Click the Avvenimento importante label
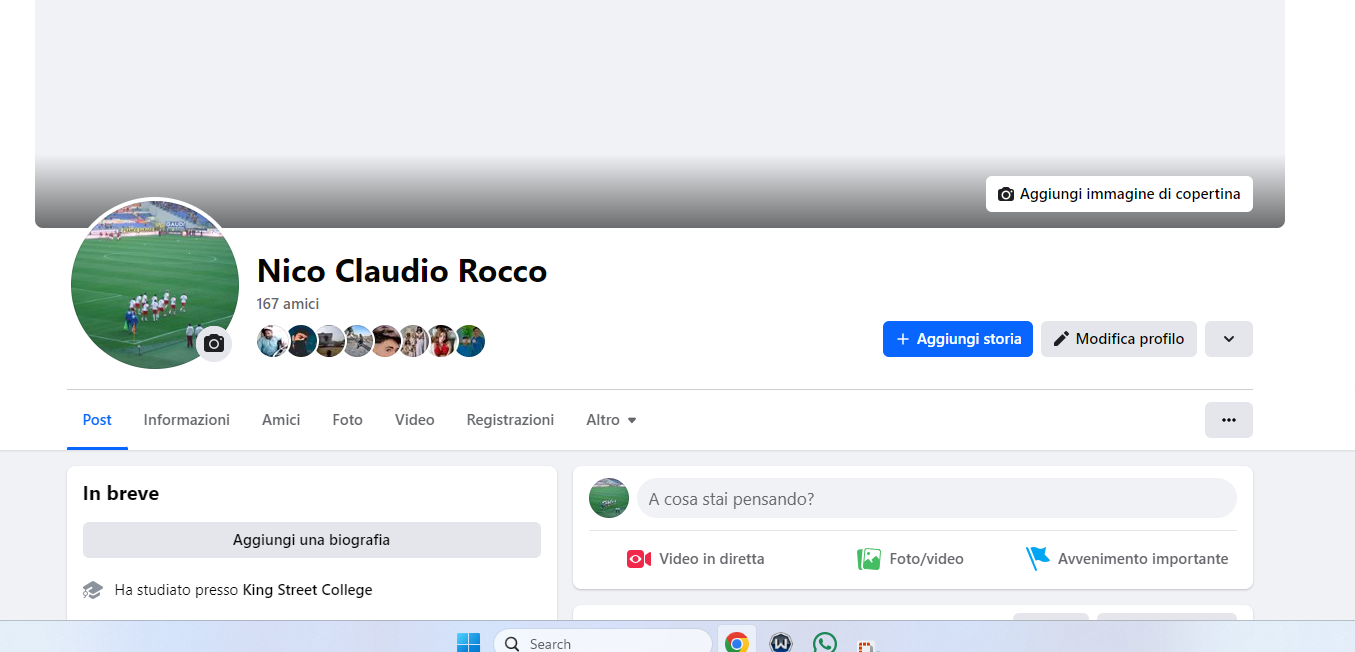 [x=1143, y=559]
